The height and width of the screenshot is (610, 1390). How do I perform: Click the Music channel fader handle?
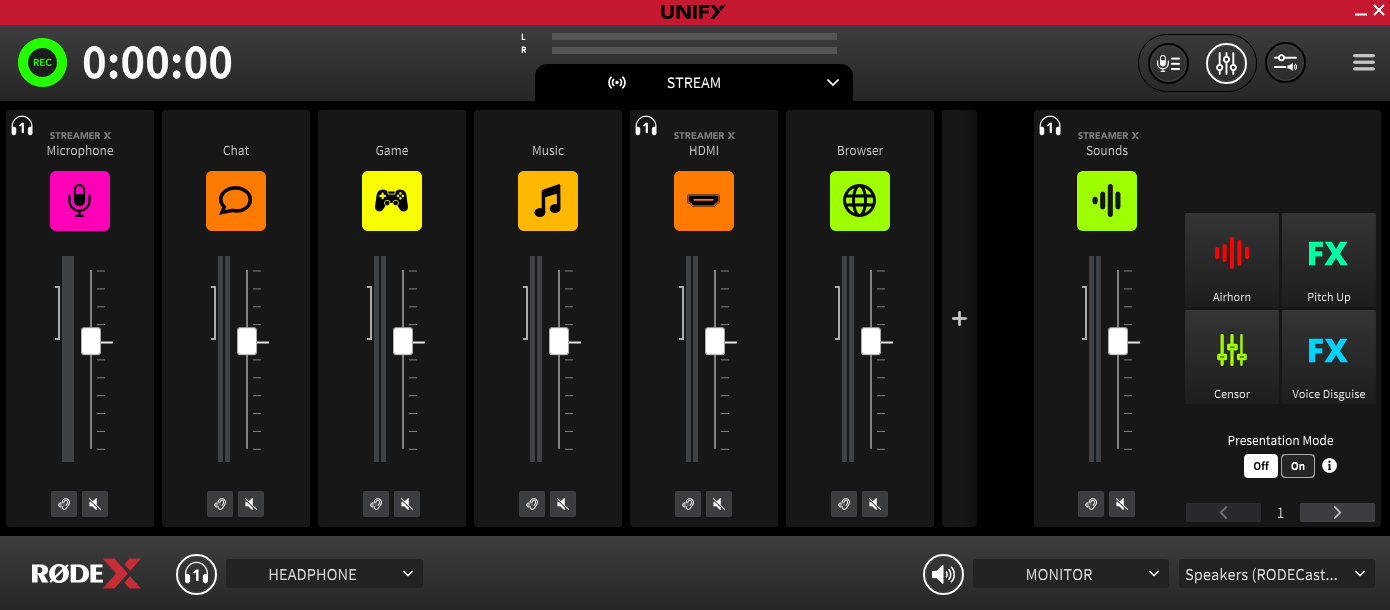point(559,341)
